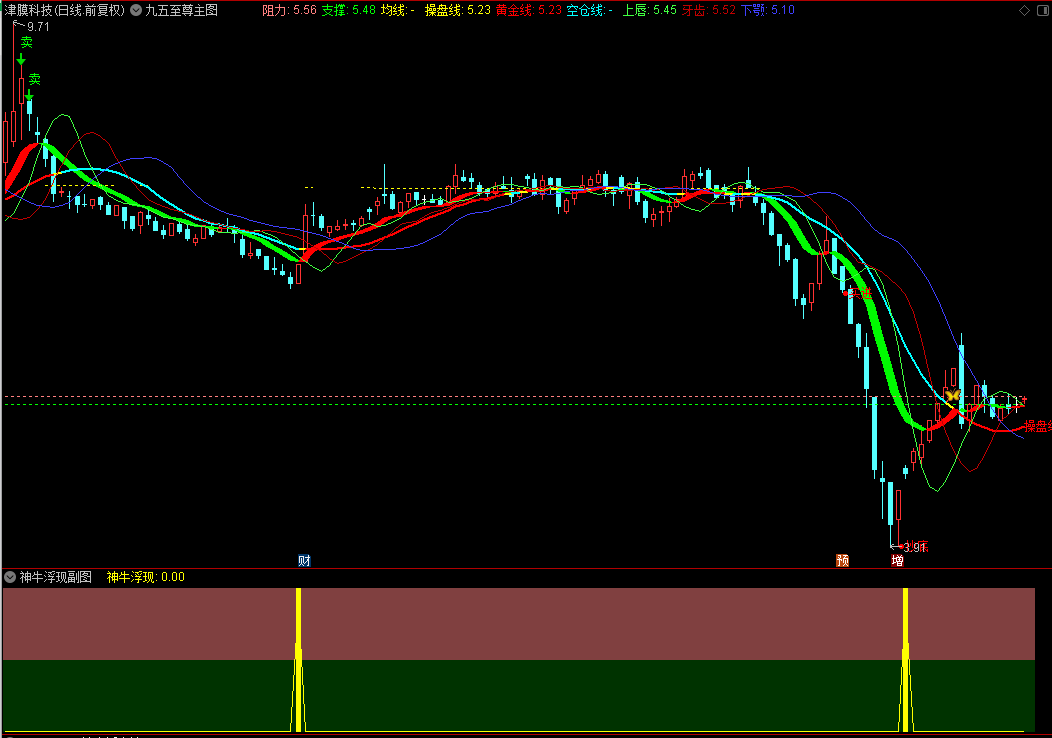Click the orange 预 marker on the time axis
The image size is (1052, 738).
tap(843, 561)
